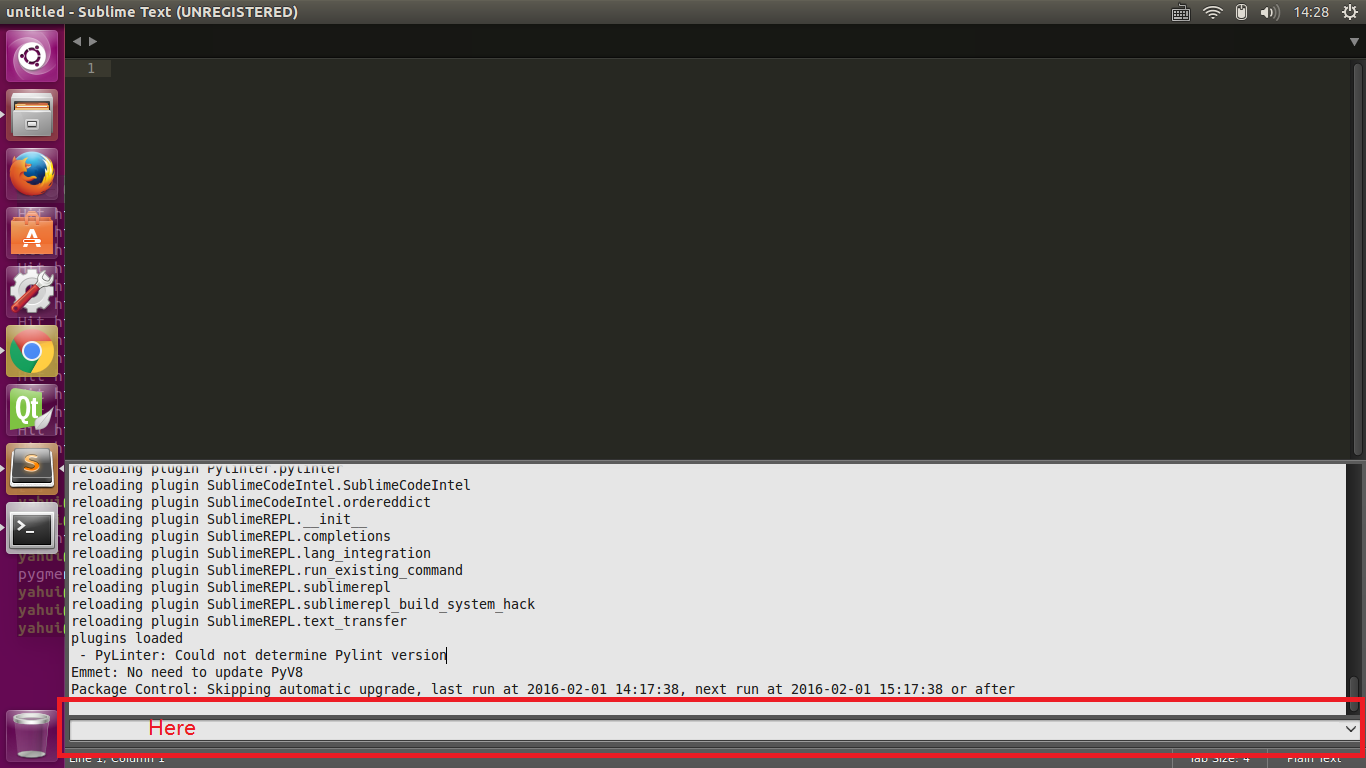Go to previous tab using left arrow
Viewport: 1366px width, 768px height.
77,41
